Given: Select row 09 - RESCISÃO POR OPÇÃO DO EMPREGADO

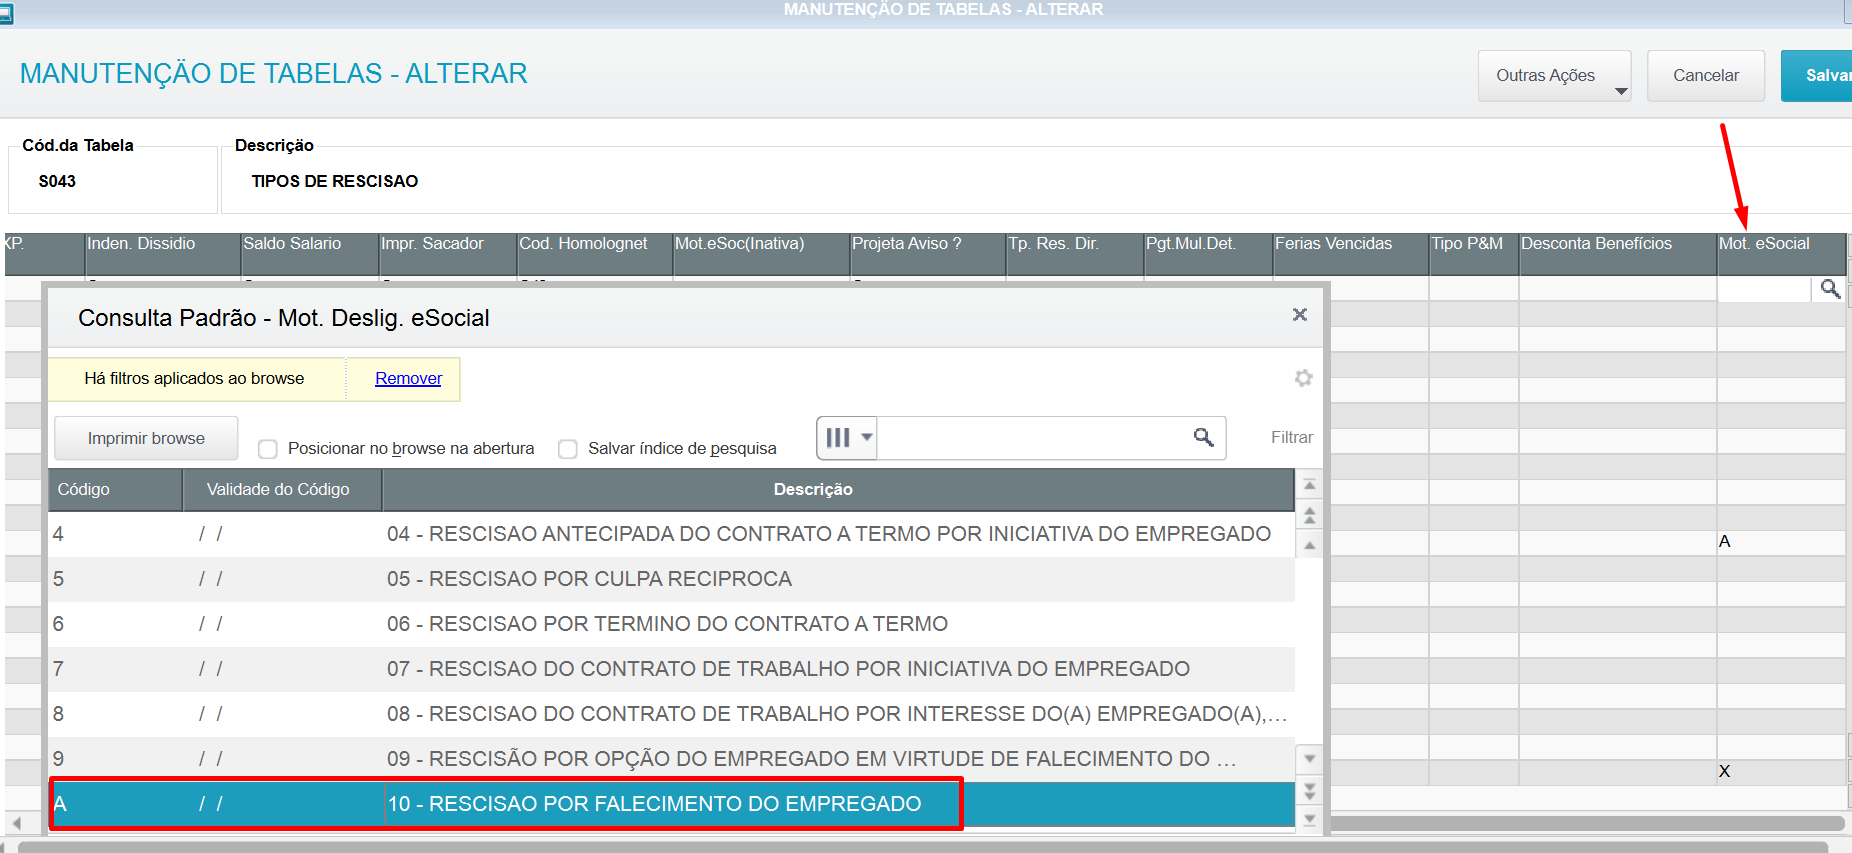Looking at the screenshot, I should pyautogui.click(x=671, y=759).
